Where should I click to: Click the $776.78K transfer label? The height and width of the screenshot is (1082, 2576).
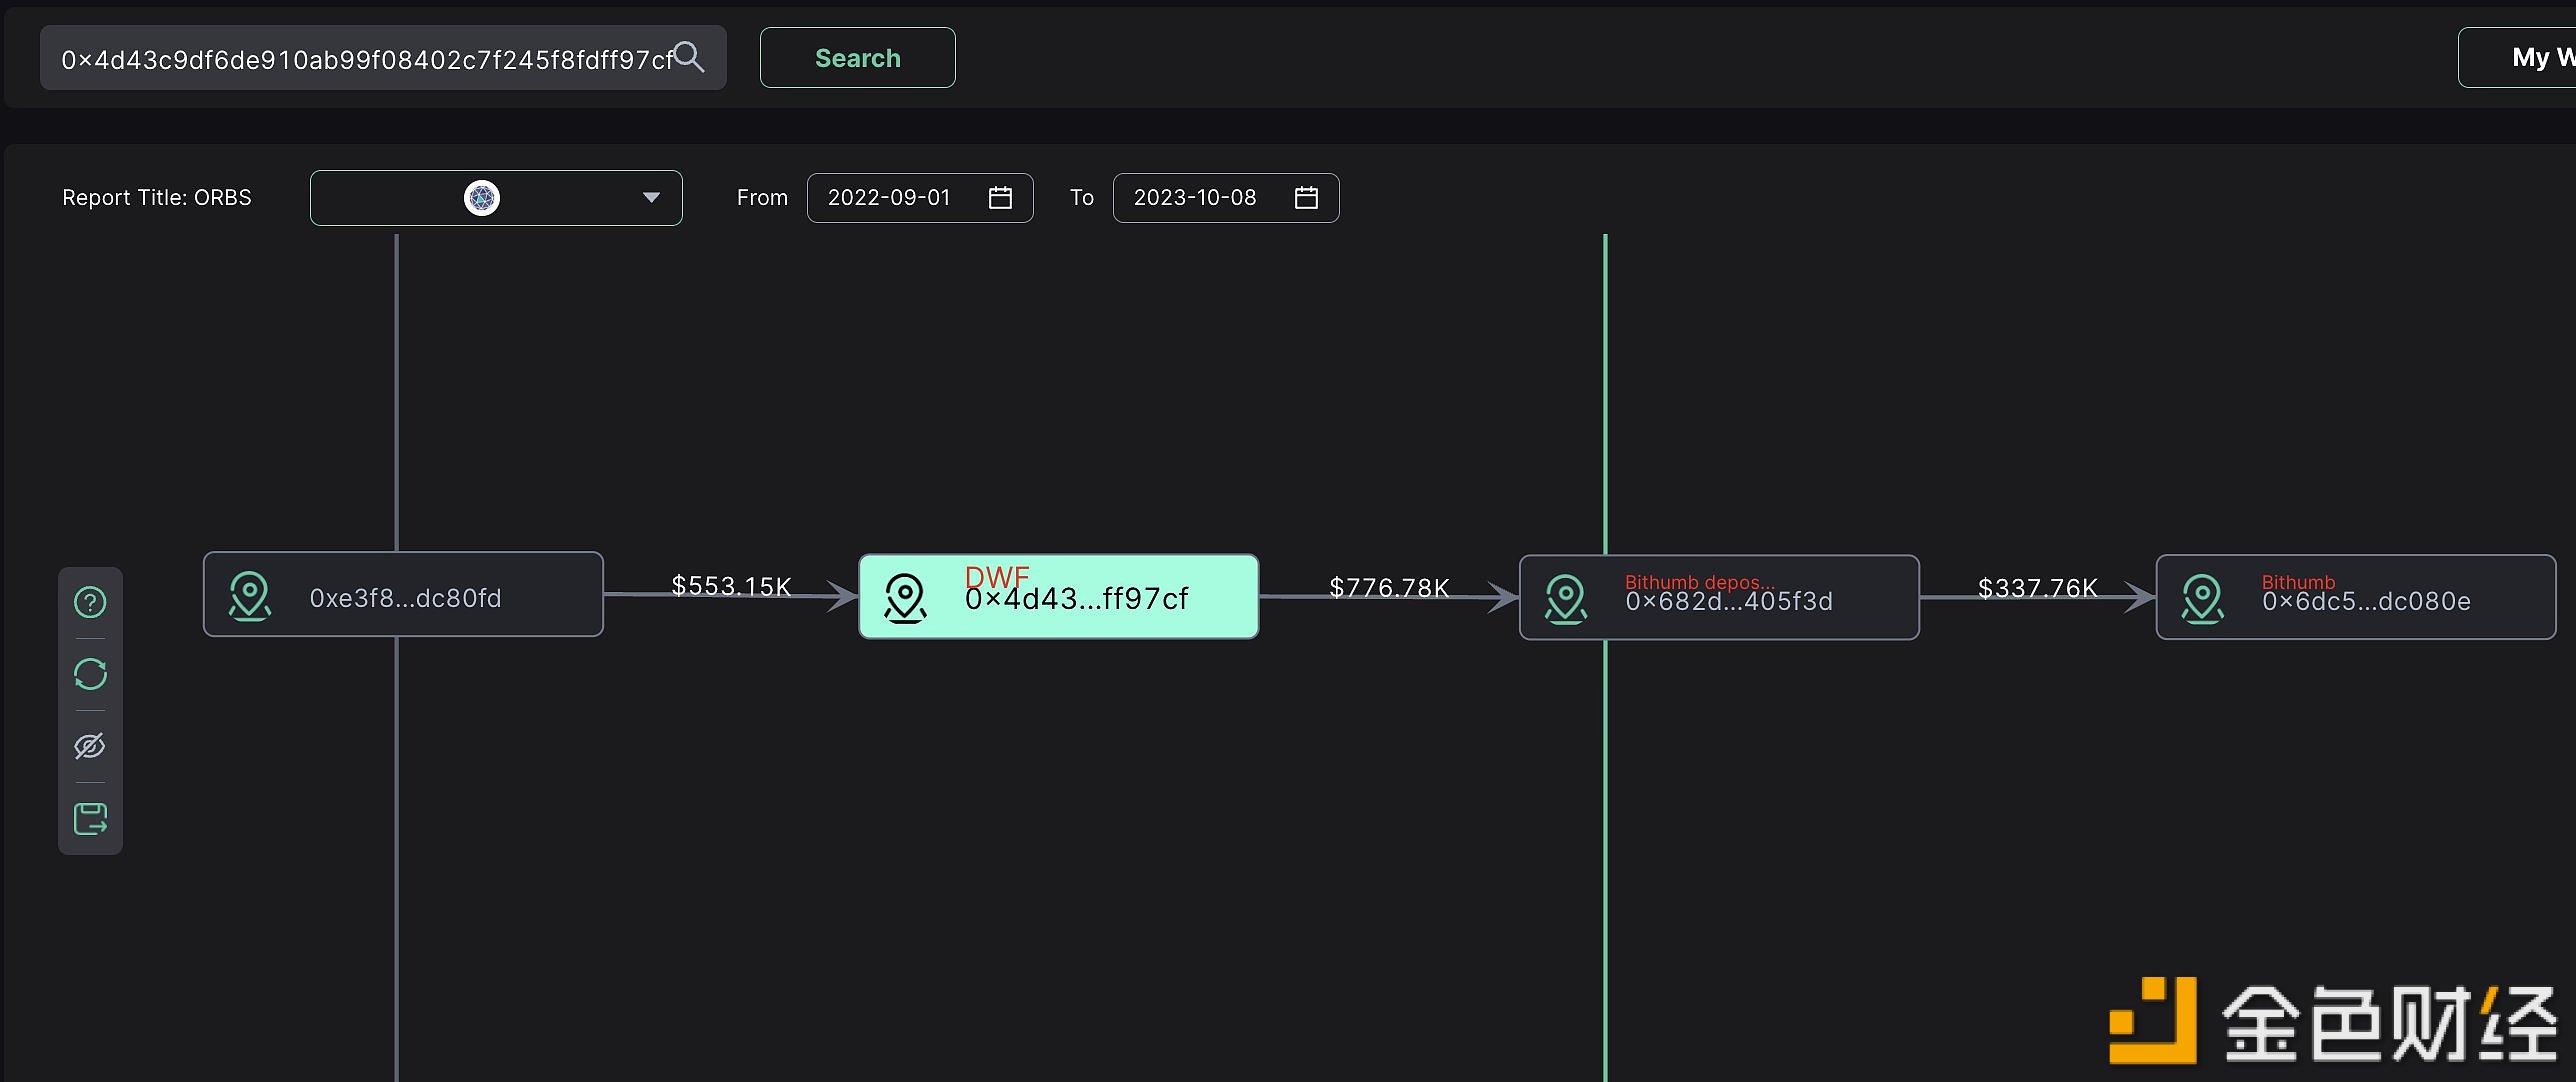(x=1389, y=588)
